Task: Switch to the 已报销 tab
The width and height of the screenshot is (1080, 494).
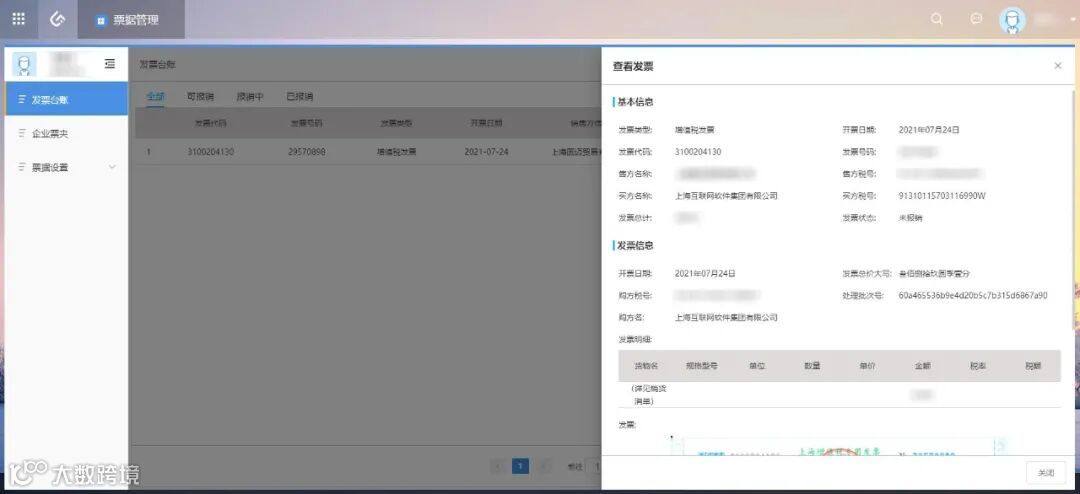Action: pyautogui.click(x=300, y=96)
